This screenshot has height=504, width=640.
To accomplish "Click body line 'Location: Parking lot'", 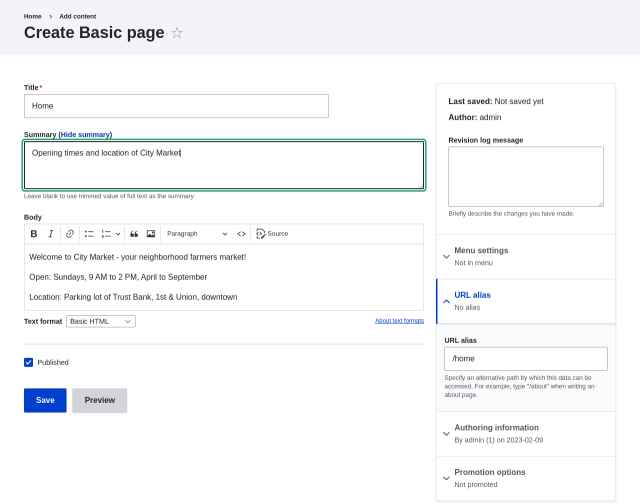I will point(133,297).
